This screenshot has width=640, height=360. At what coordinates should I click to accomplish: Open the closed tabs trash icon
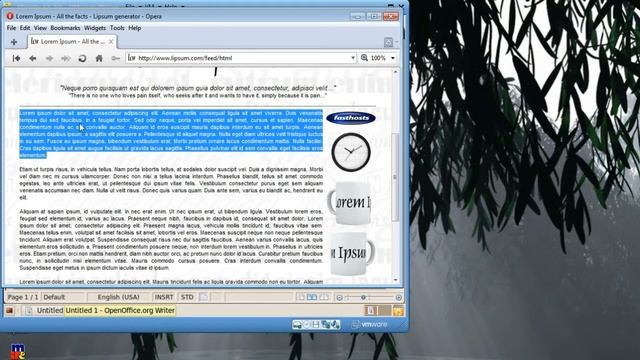[x=388, y=42]
